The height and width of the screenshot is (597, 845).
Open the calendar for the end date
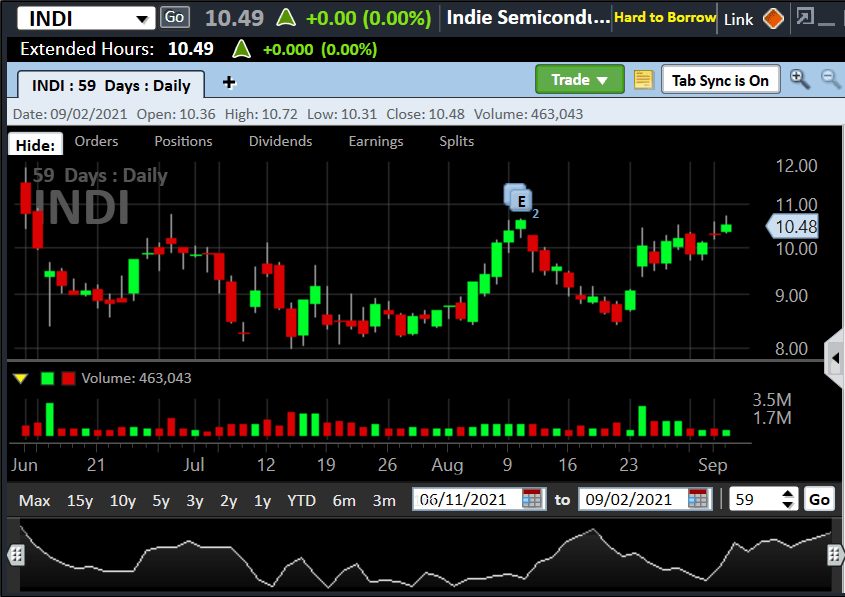[697, 498]
